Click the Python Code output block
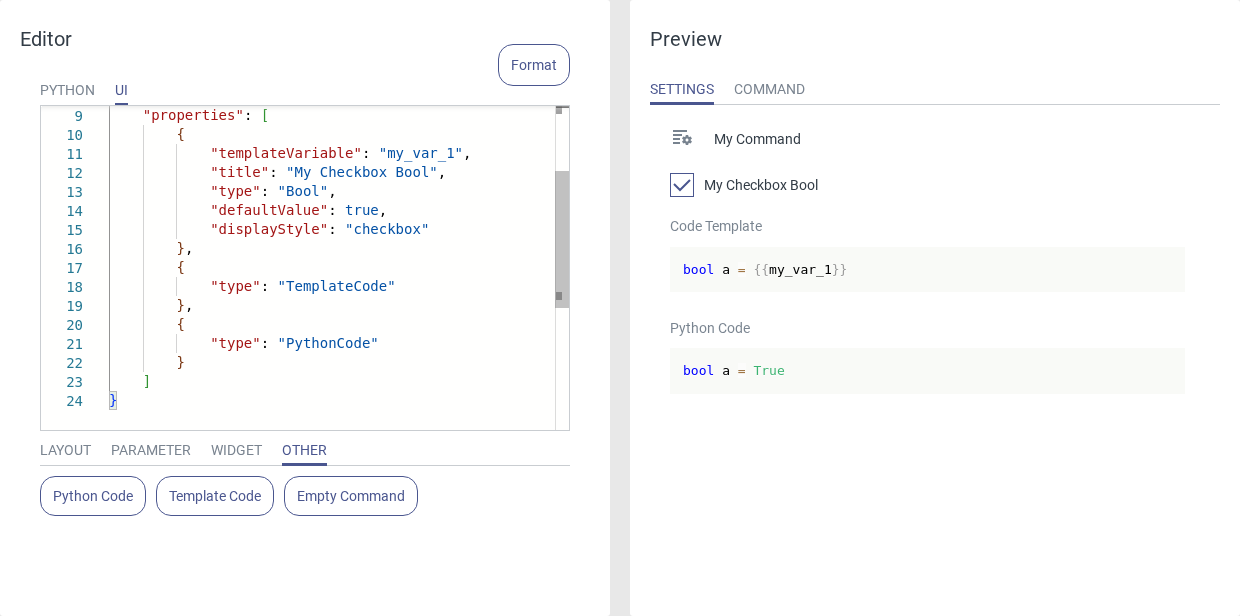Image resolution: width=1240 pixels, height=616 pixels. tap(927, 370)
